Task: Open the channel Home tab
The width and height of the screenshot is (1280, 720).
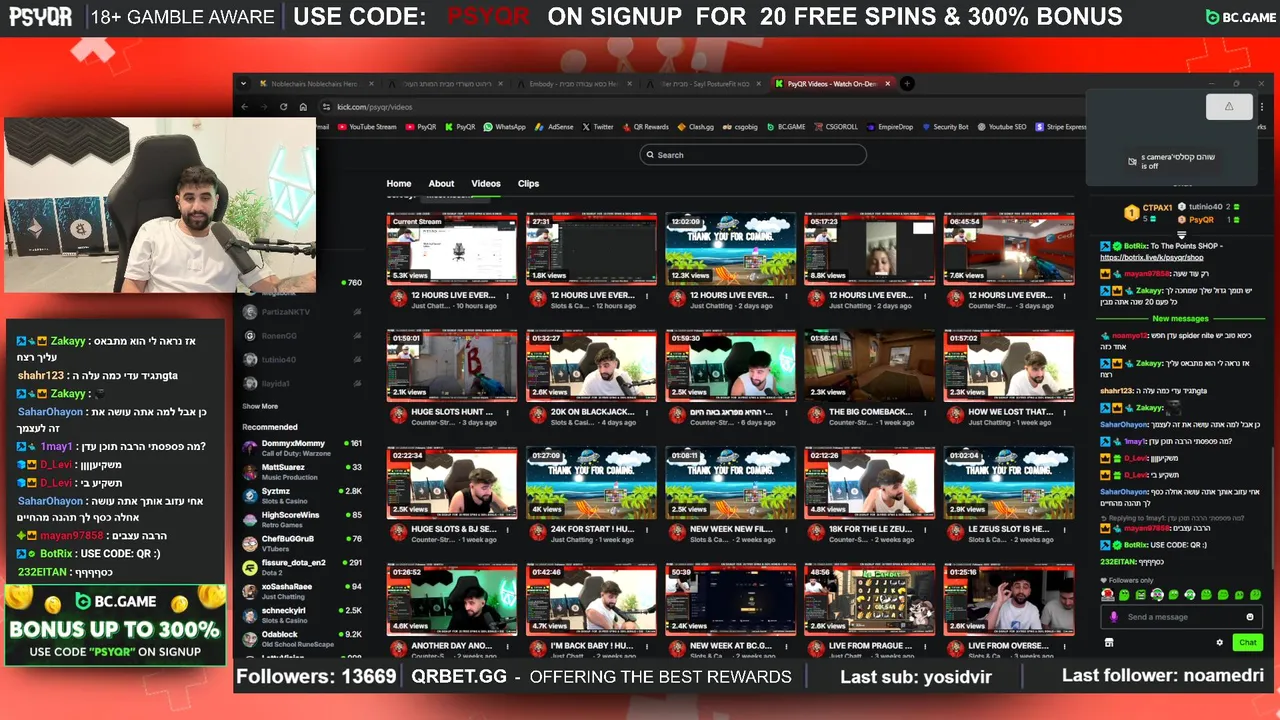Action: click(x=399, y=184)
